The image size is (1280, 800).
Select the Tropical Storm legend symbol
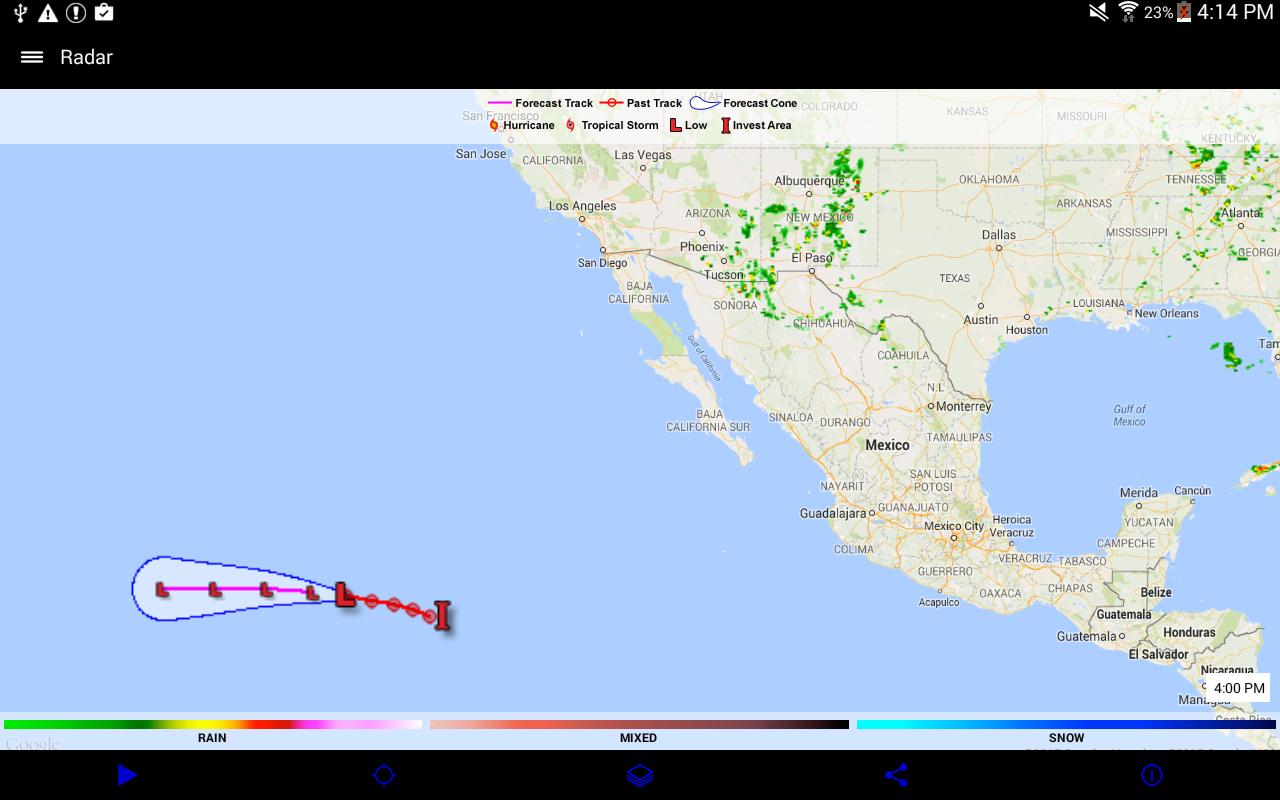click(571, 125)
